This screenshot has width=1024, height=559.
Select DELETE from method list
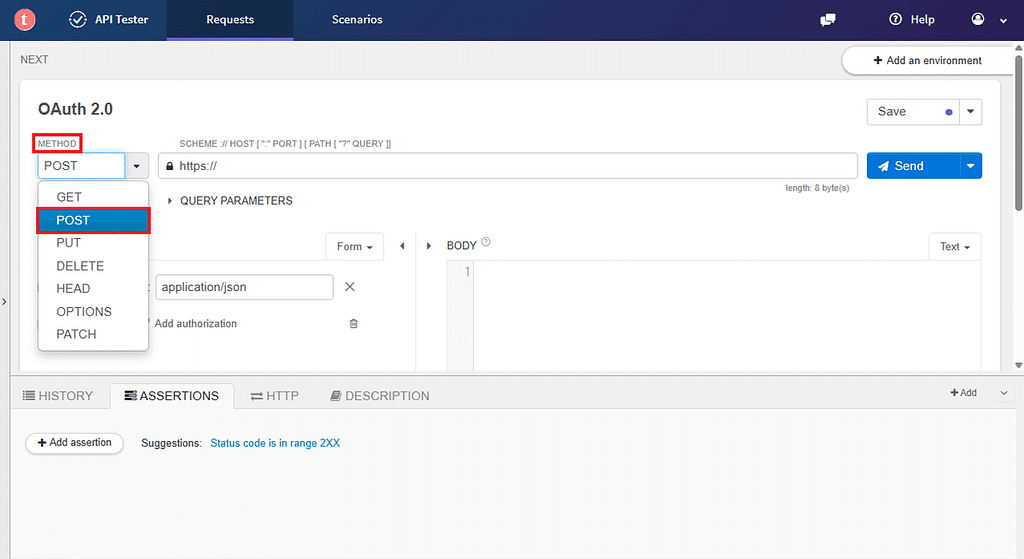pyautogui.click(x=93, y=266)
